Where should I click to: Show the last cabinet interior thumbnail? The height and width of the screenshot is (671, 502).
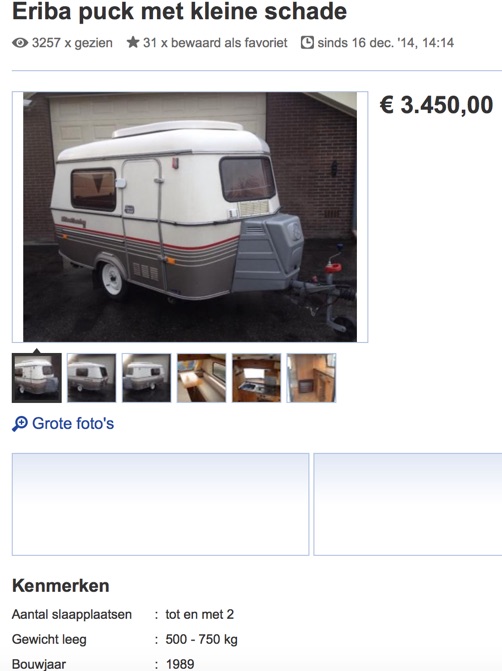click(x=311, y=378)
